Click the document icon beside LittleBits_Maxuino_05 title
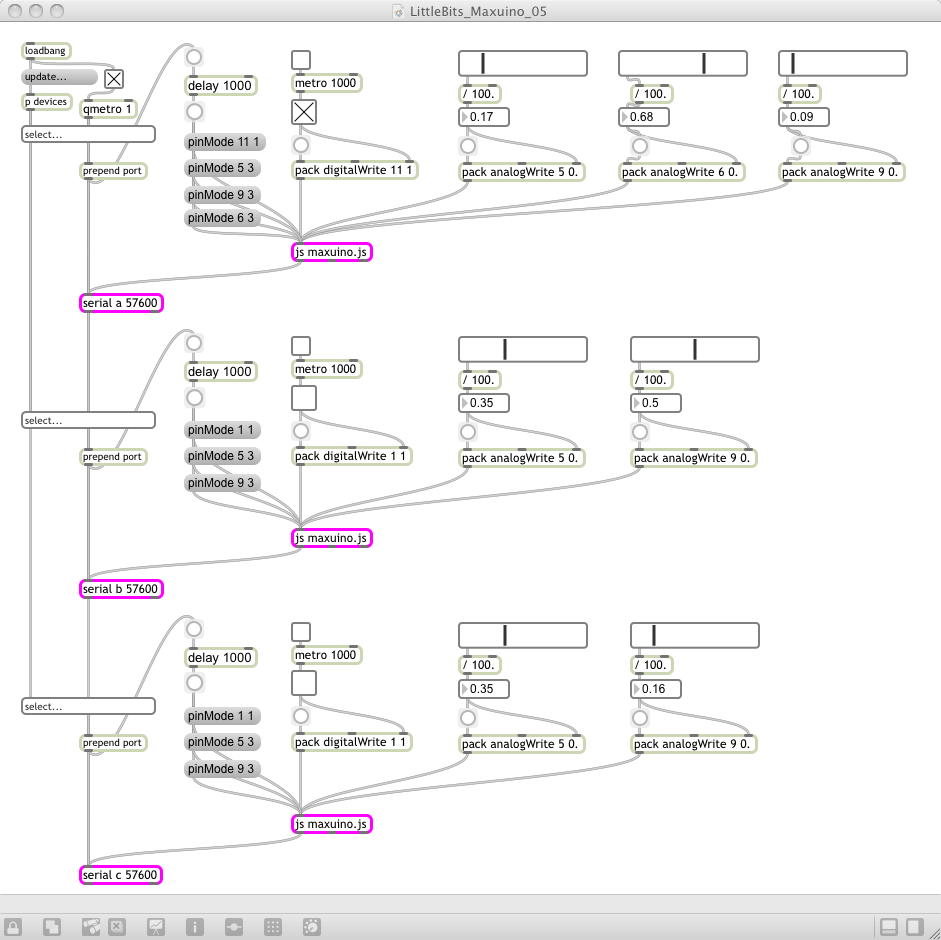The height and width of the screenshot is (940, 941). pyautogui.click(x=398, y=11)
